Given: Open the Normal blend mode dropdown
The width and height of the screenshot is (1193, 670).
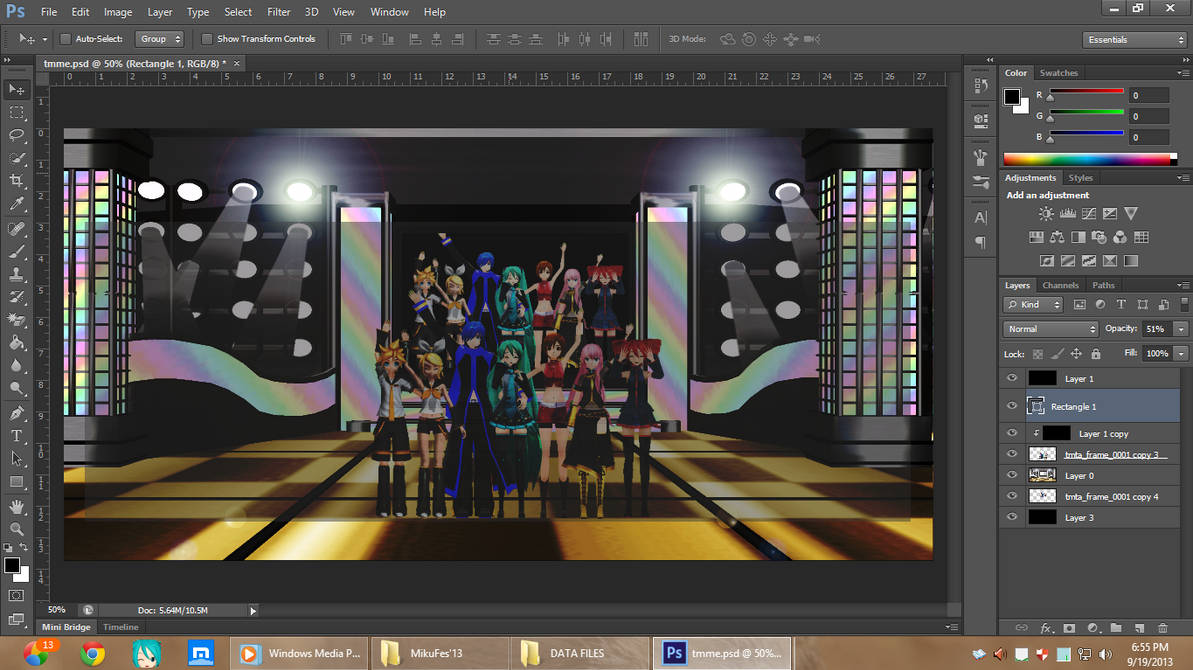Looking at the screenshot, I should click(1051, 329).
